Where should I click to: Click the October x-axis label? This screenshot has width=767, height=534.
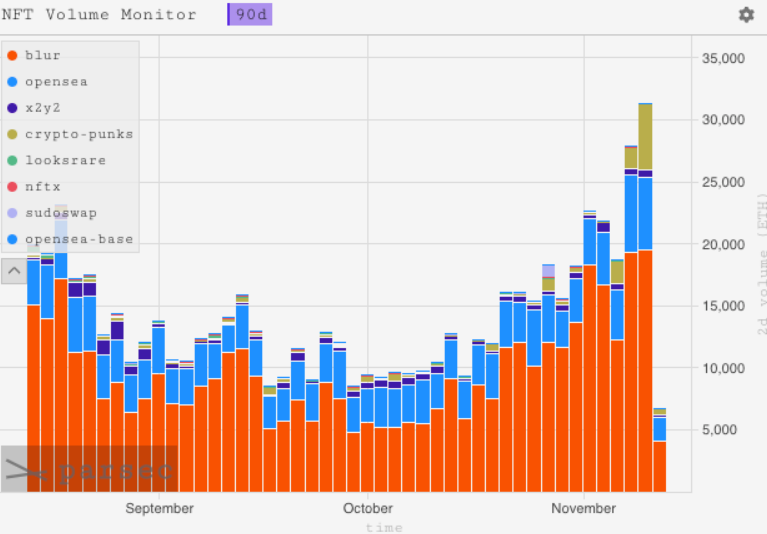click(368, 508)
